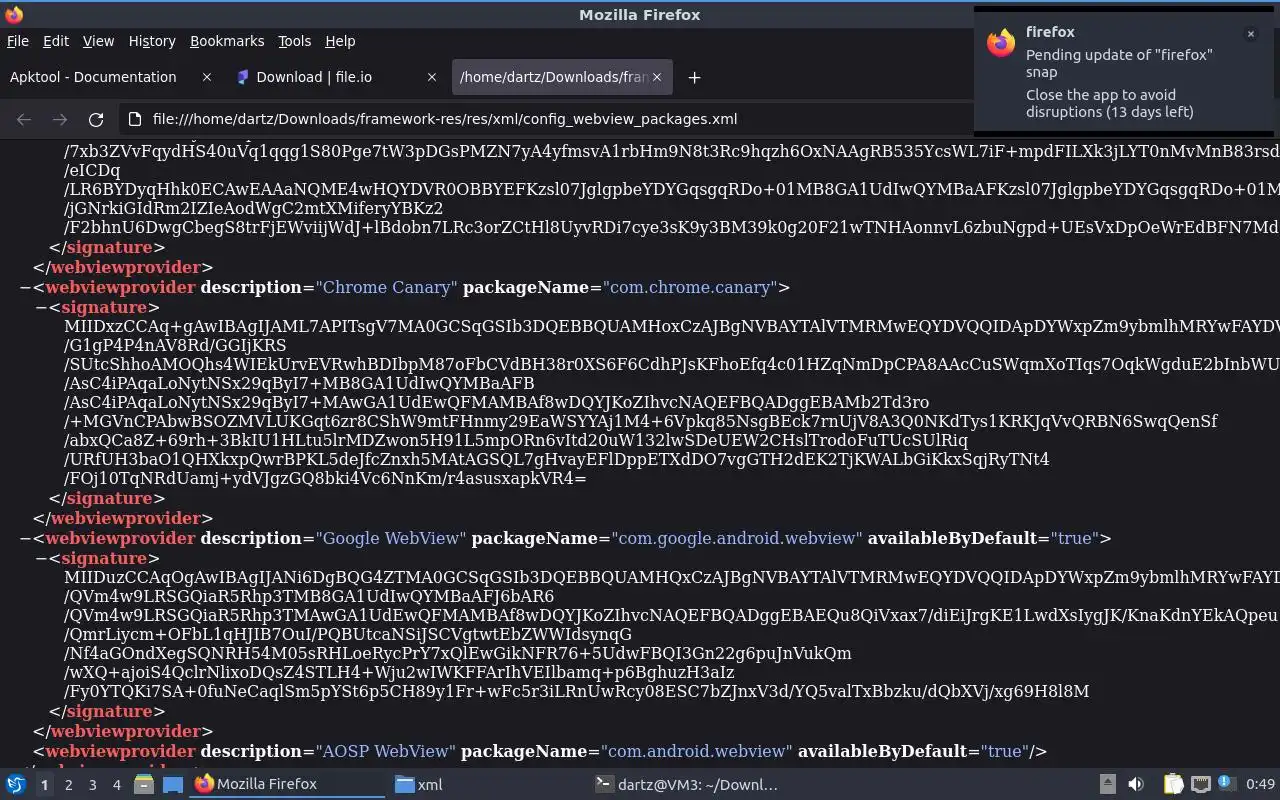
Task: Switch to the Download | file.io tab
Action: click(x=336, y=77)
